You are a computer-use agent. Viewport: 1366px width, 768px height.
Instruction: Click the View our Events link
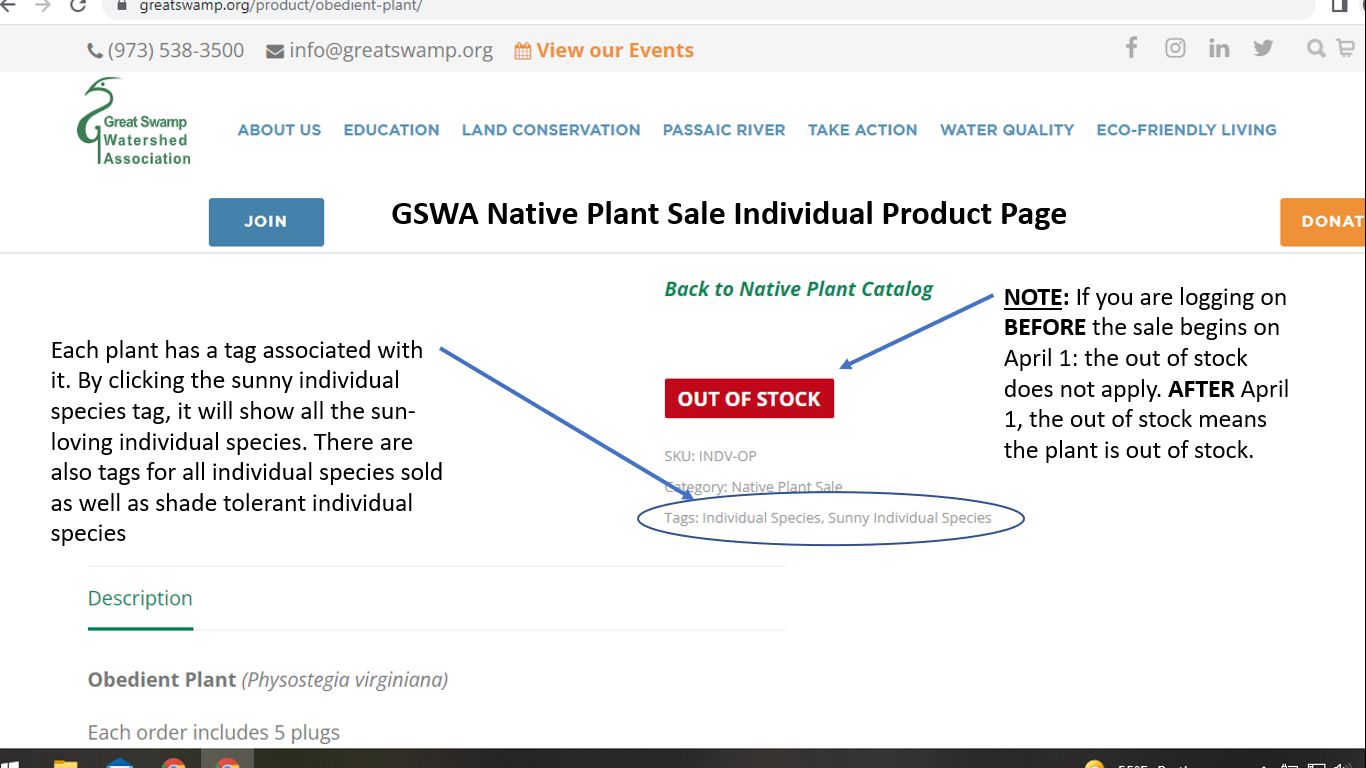604,50
